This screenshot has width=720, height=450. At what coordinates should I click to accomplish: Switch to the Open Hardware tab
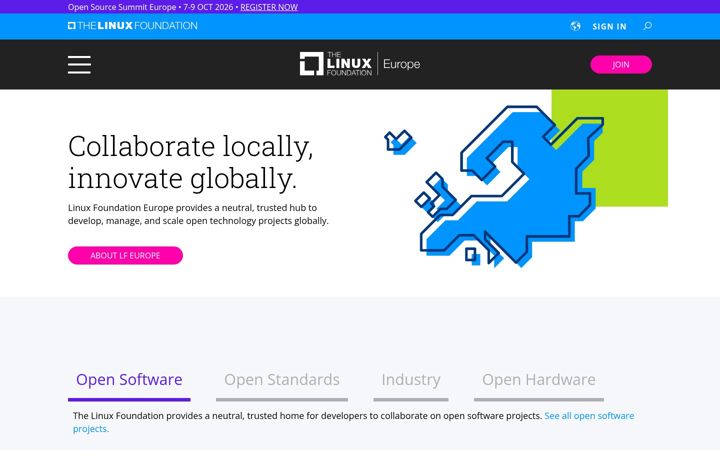click(539, 385)
